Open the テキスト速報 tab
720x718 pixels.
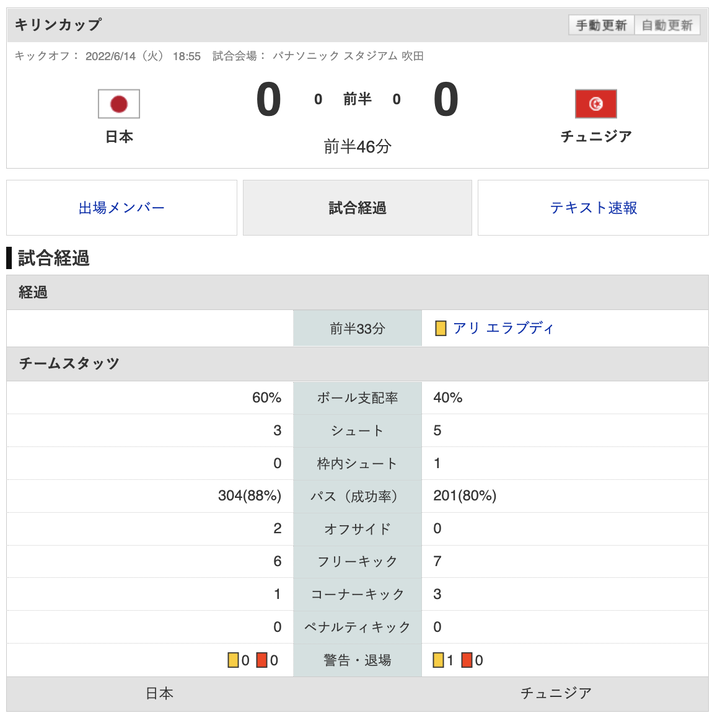(593, 208)
